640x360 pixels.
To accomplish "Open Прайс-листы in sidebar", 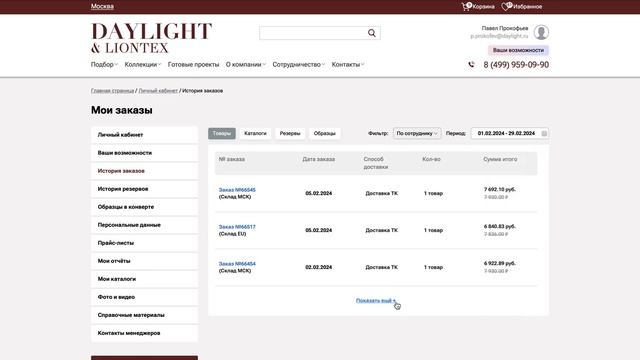I will [x=144, y=242].
